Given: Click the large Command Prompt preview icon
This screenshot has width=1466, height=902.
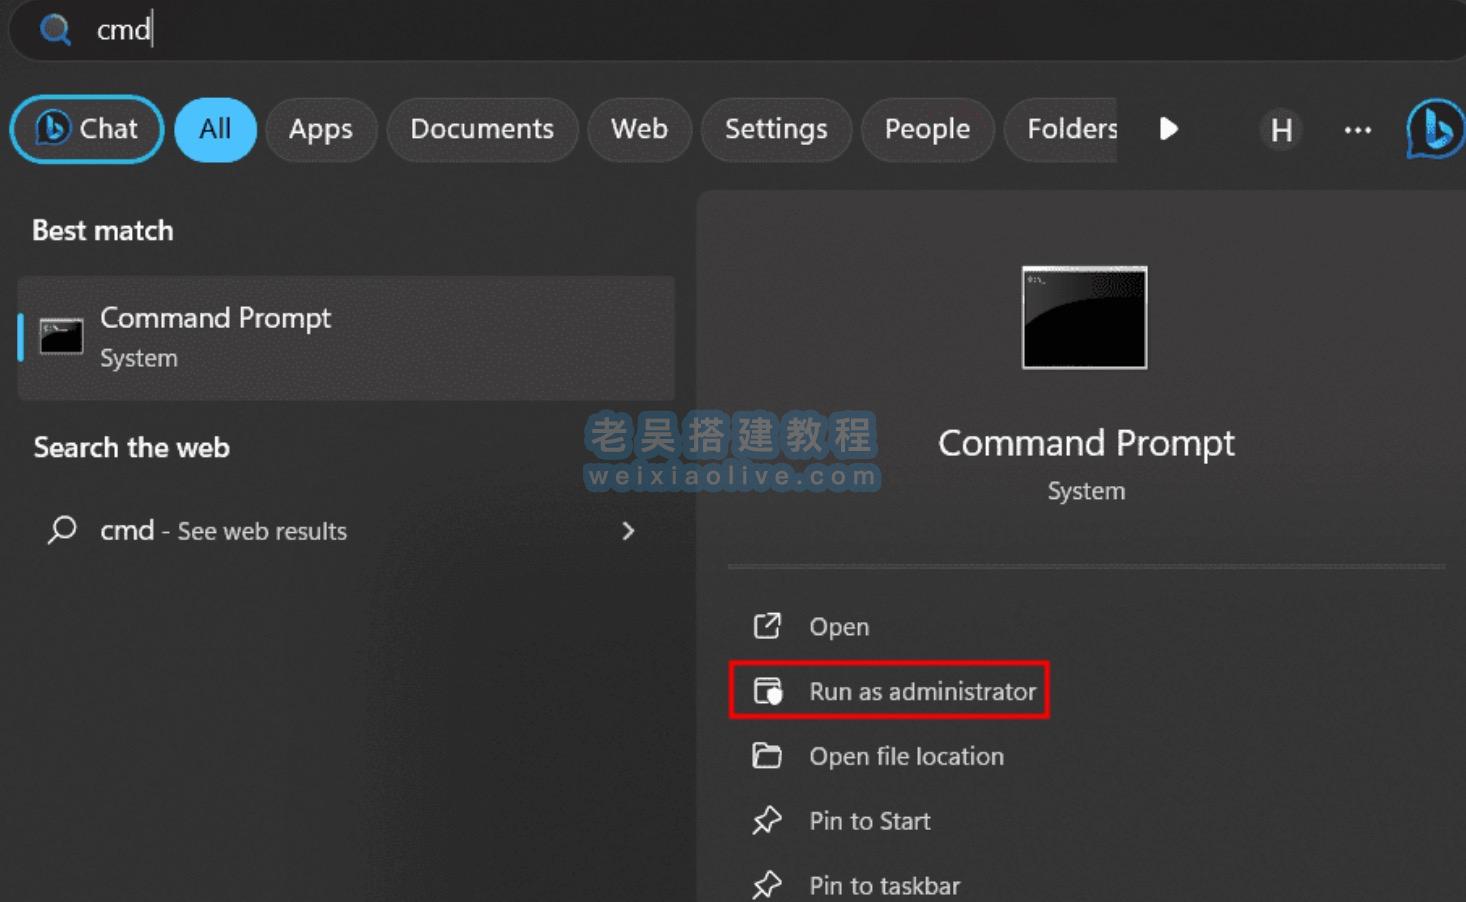Looking at the screenshot, I should tap(1084, 317).
